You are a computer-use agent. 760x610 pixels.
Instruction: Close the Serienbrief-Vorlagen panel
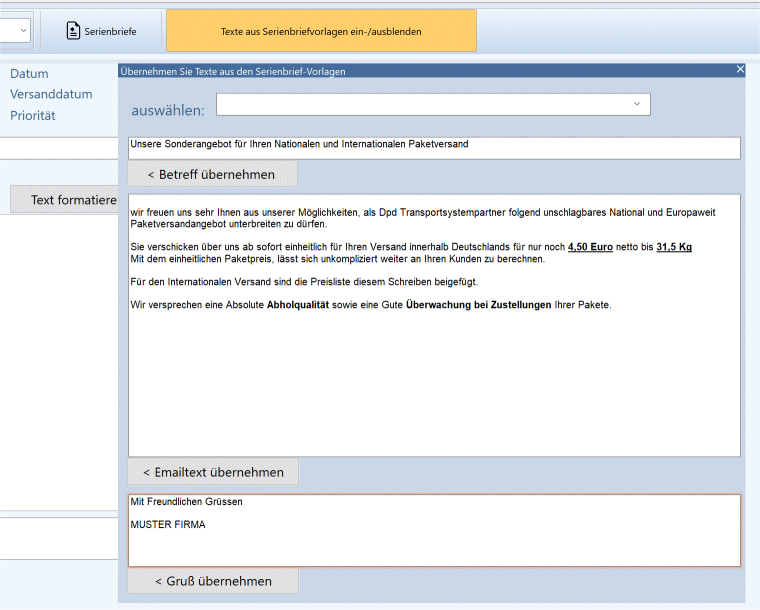740,69
